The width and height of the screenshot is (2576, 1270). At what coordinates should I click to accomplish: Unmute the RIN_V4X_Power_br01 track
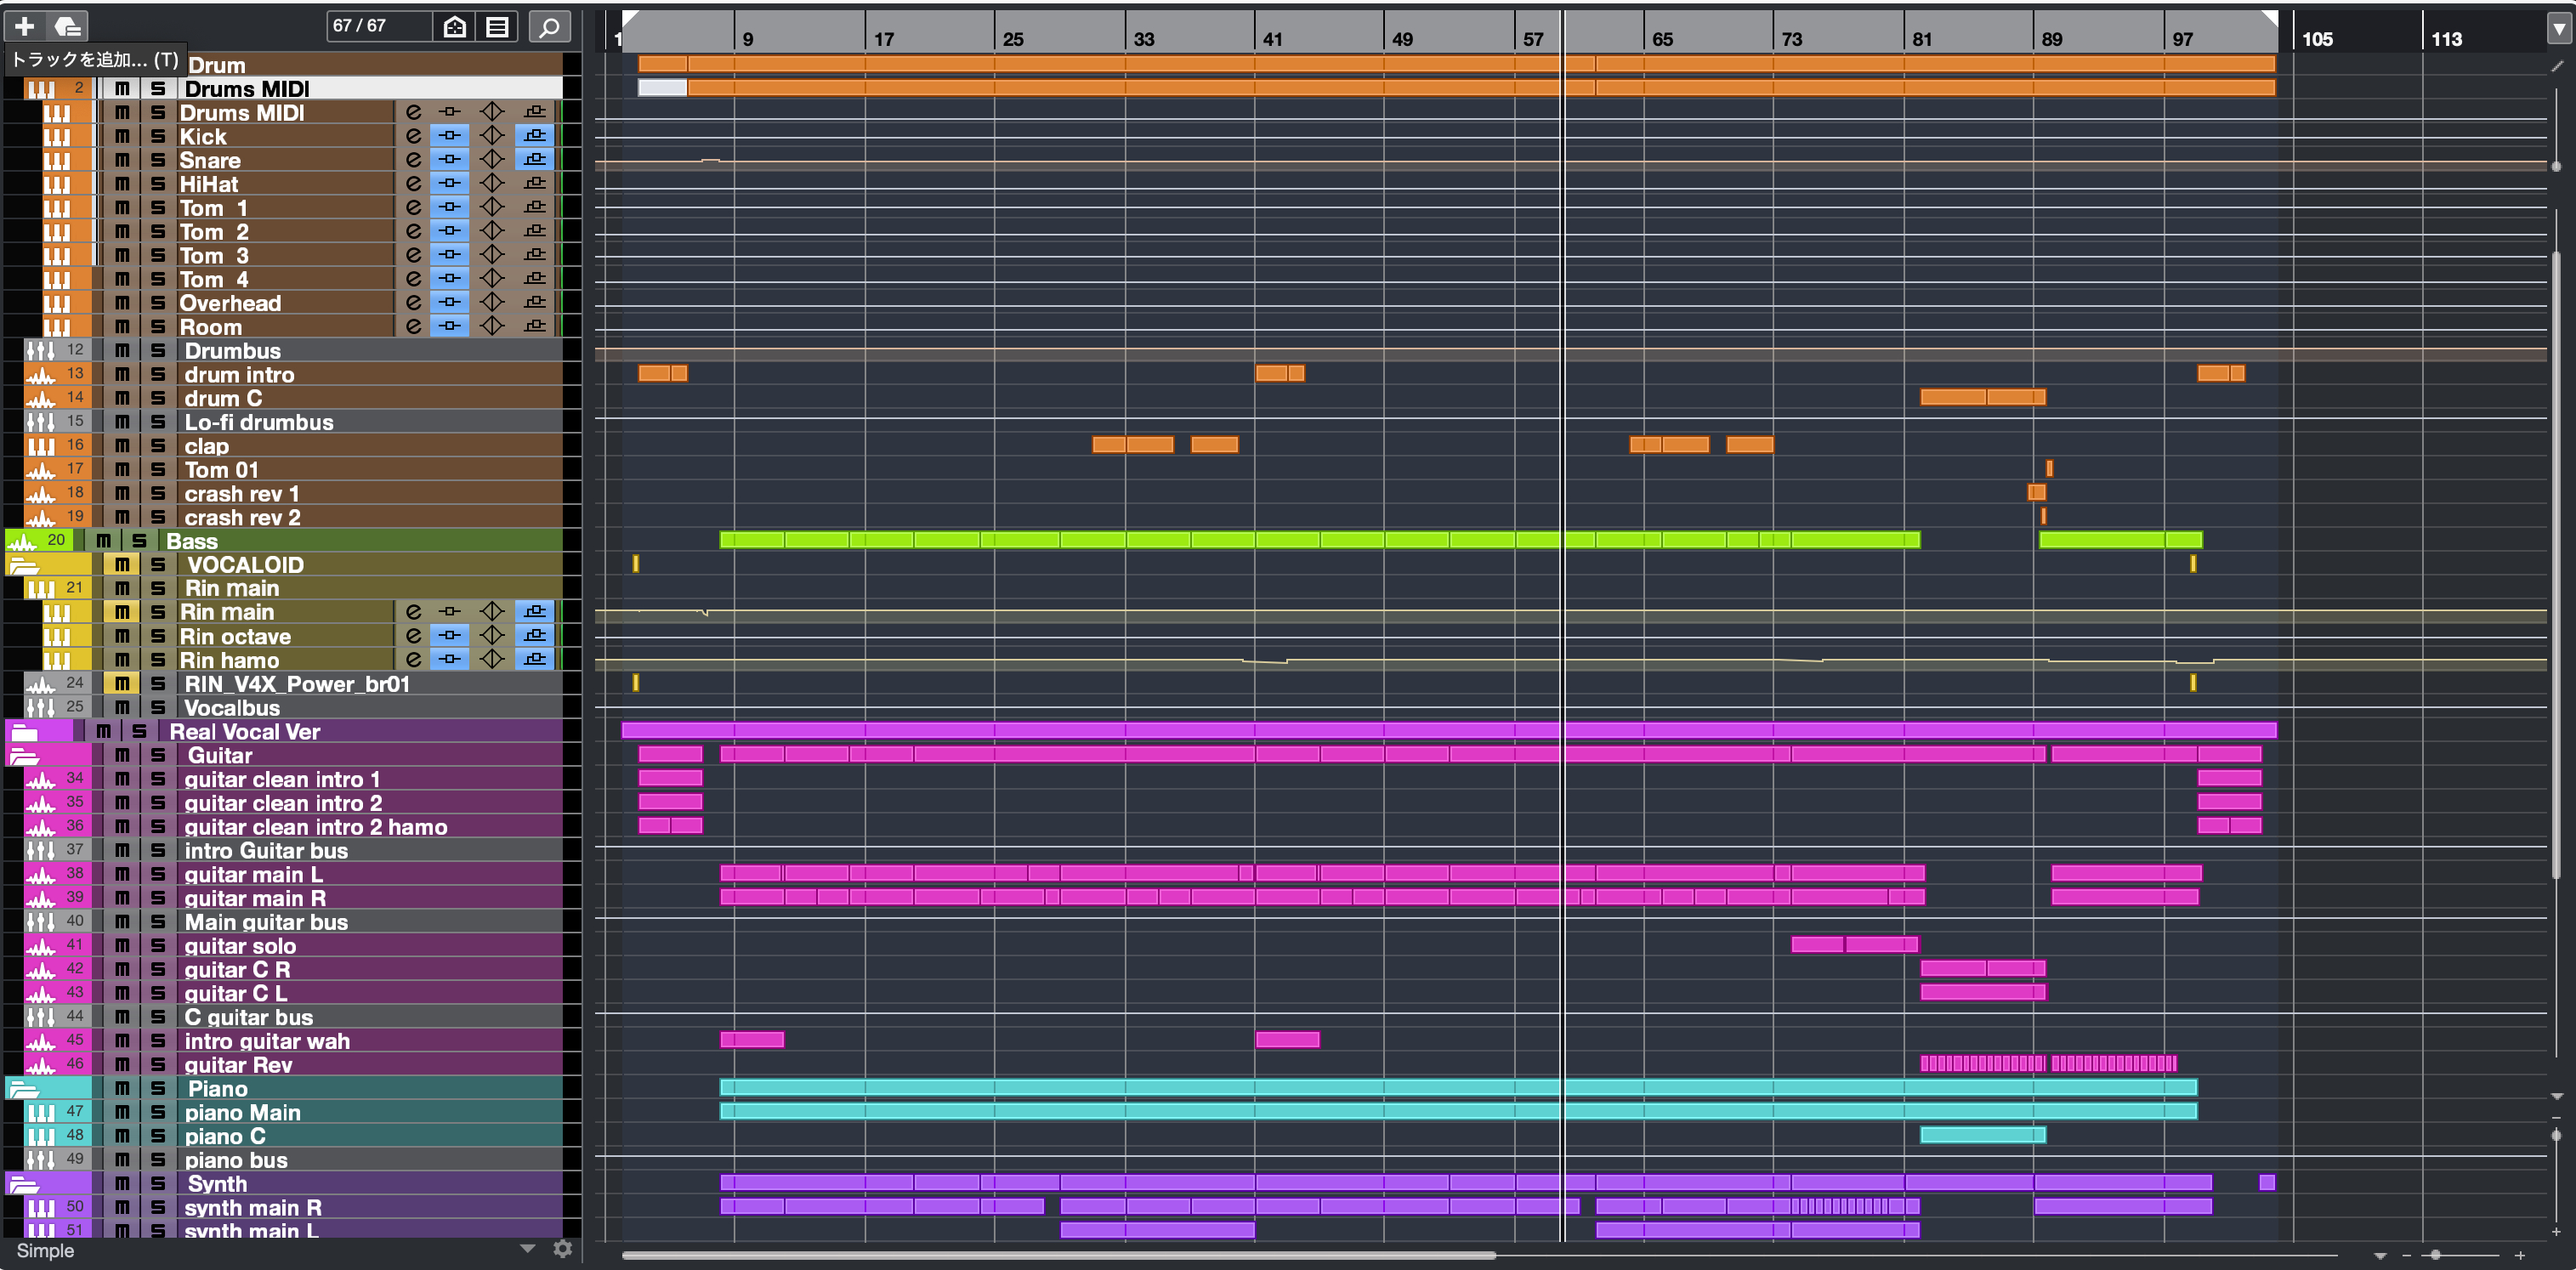(x=122, y=684)
